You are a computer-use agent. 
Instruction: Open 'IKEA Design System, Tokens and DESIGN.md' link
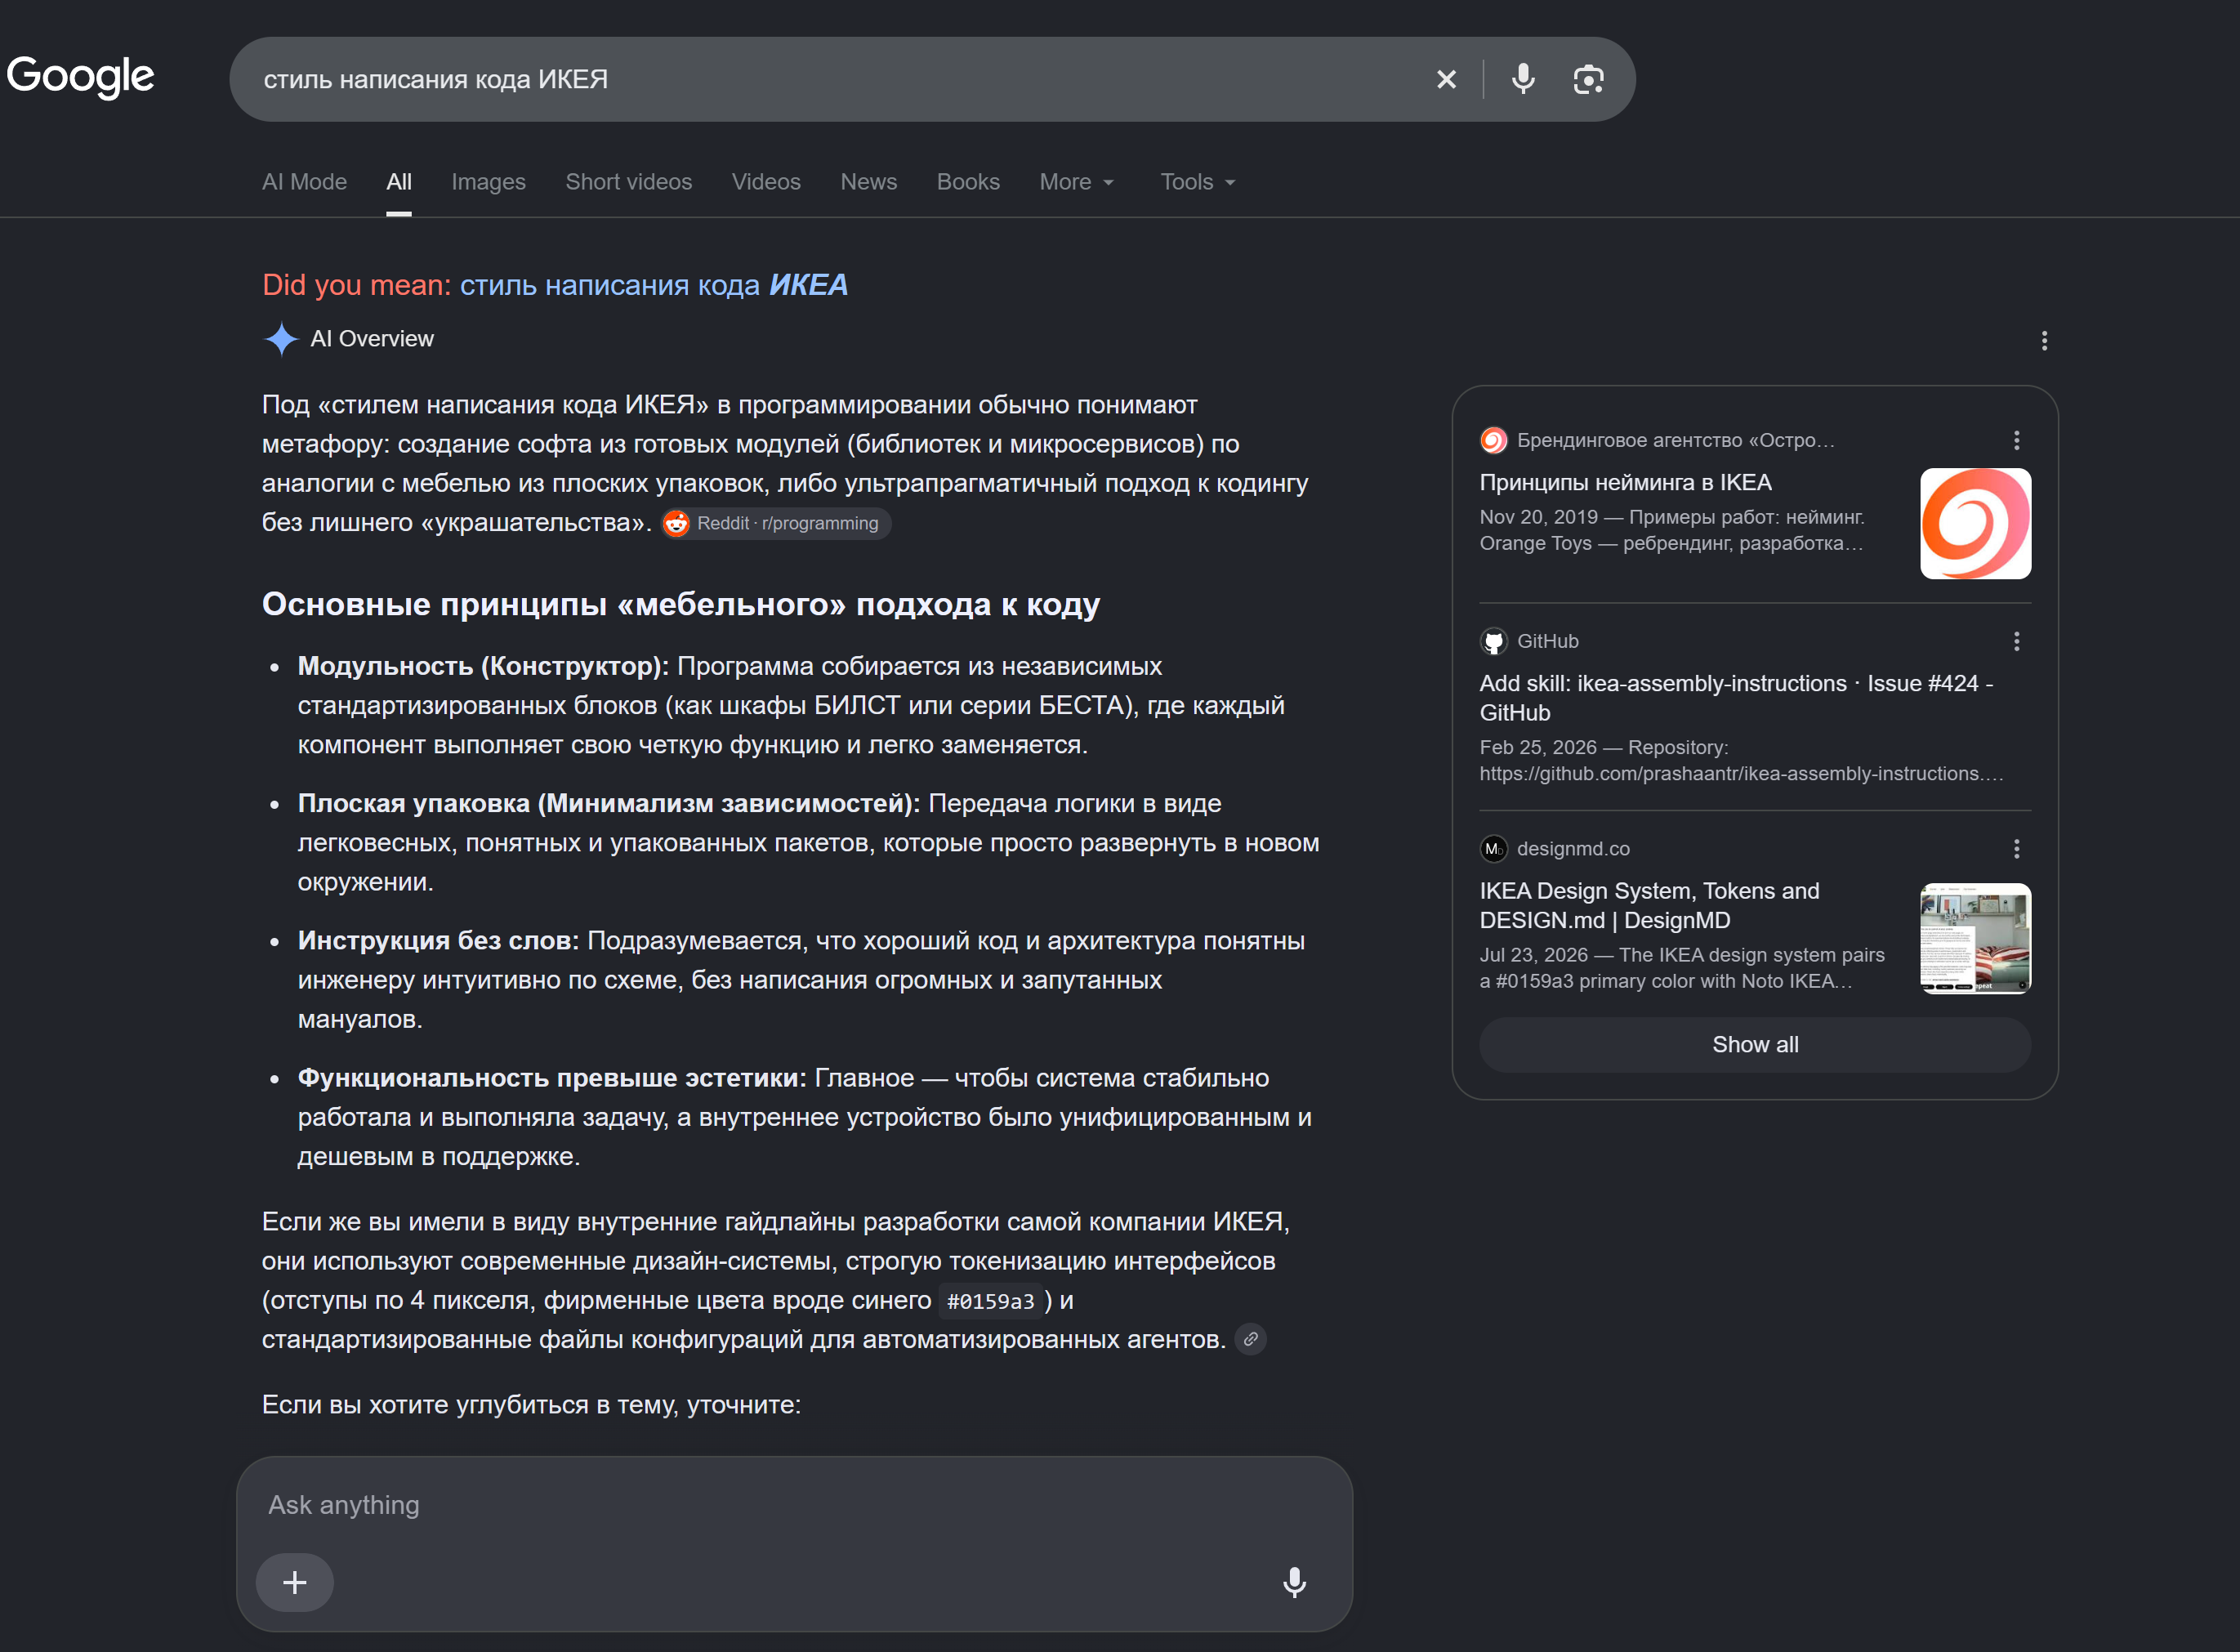coord(1649,906)
